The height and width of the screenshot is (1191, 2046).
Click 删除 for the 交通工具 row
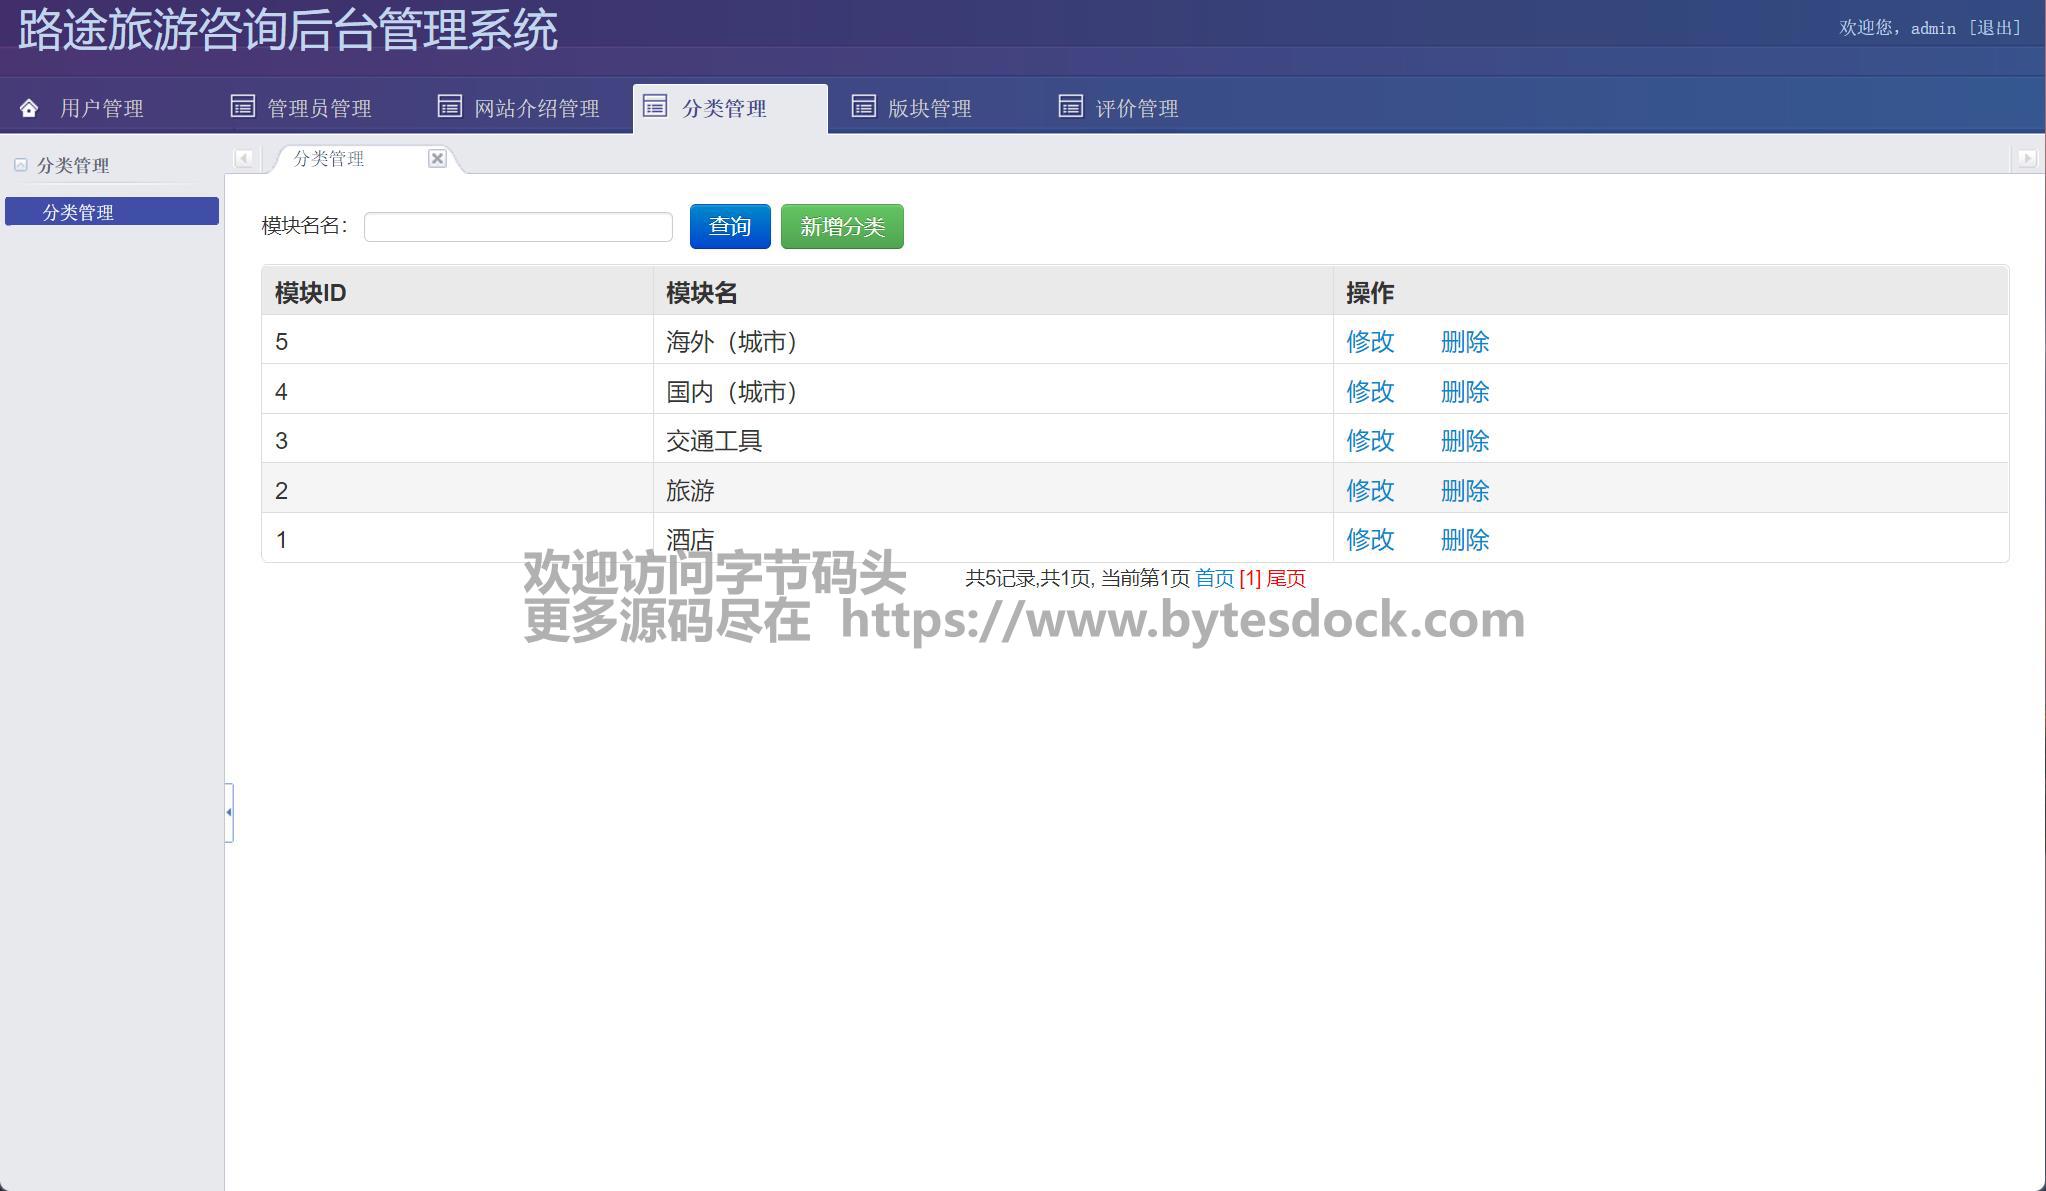click(1465, 441)
